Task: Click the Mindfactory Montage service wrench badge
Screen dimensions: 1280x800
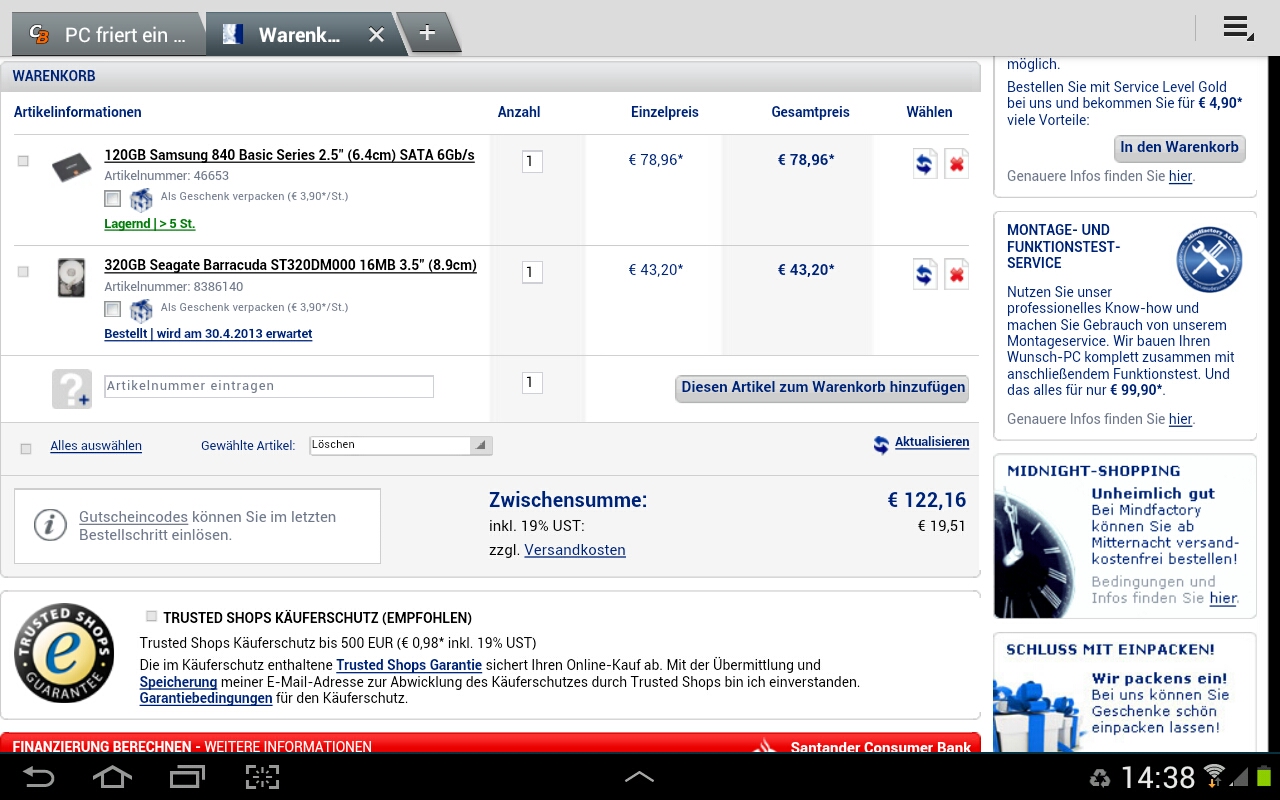Action: pyautogui.click(x=1209, y=260)
